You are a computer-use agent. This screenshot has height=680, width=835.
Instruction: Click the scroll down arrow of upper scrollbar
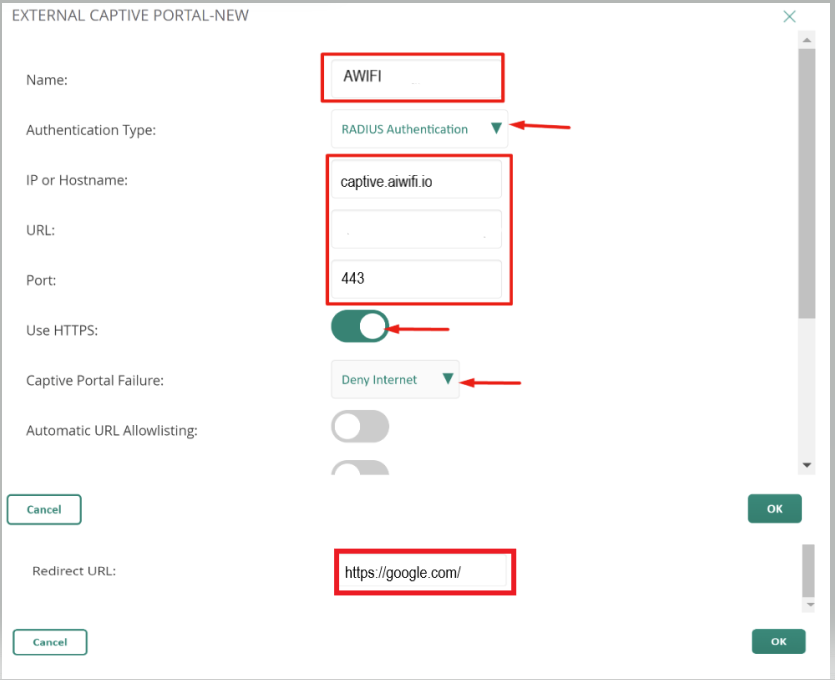click(x=807, y=465)
